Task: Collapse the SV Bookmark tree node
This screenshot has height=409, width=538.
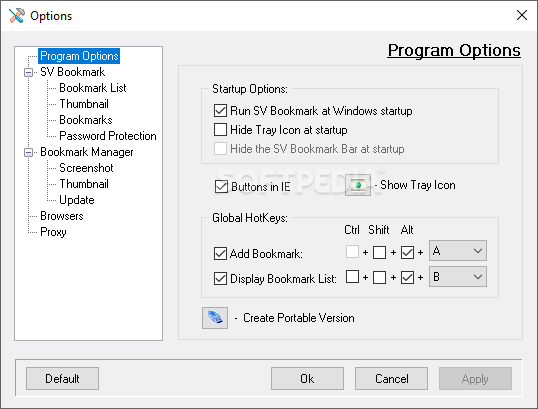Action: [28, 72]
